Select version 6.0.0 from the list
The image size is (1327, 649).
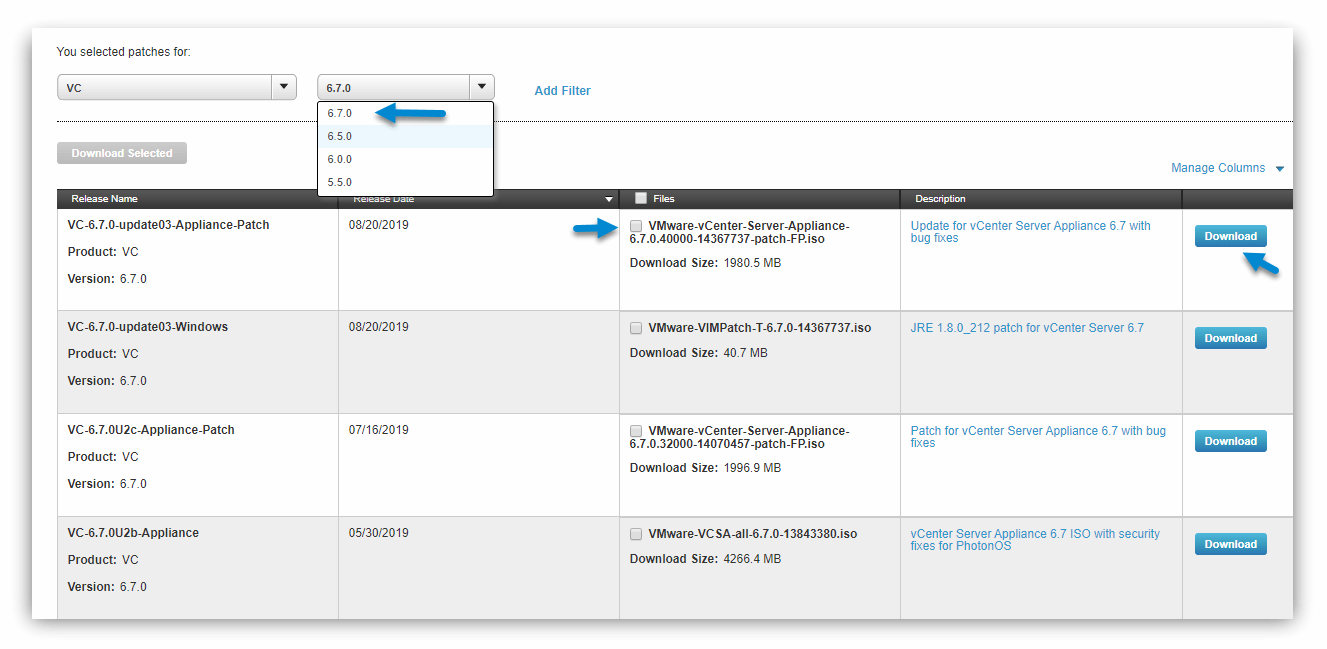[339, 158]
